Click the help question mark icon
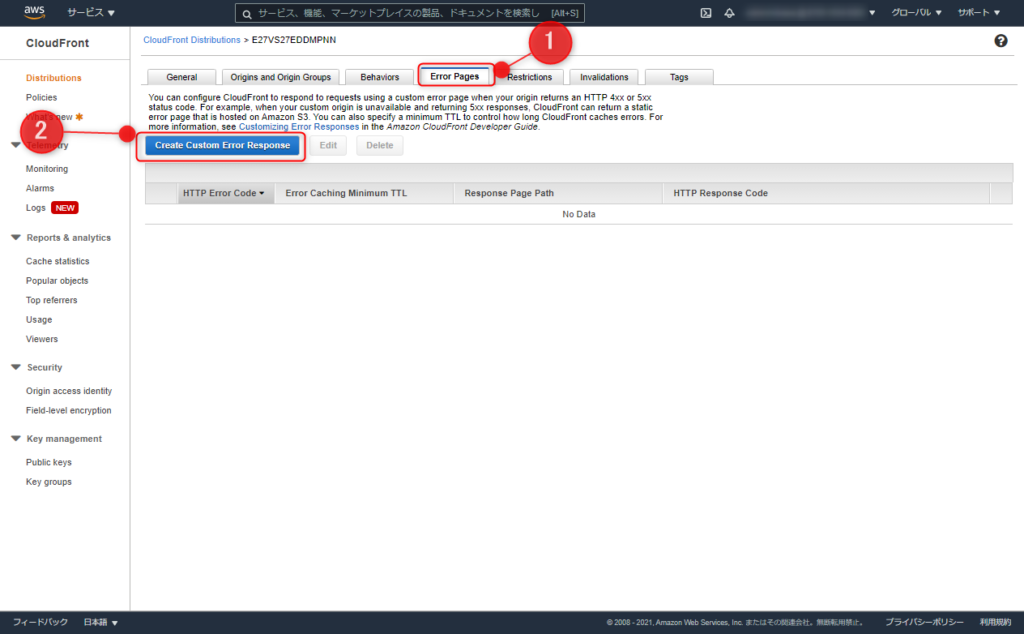 point(1000,40)
